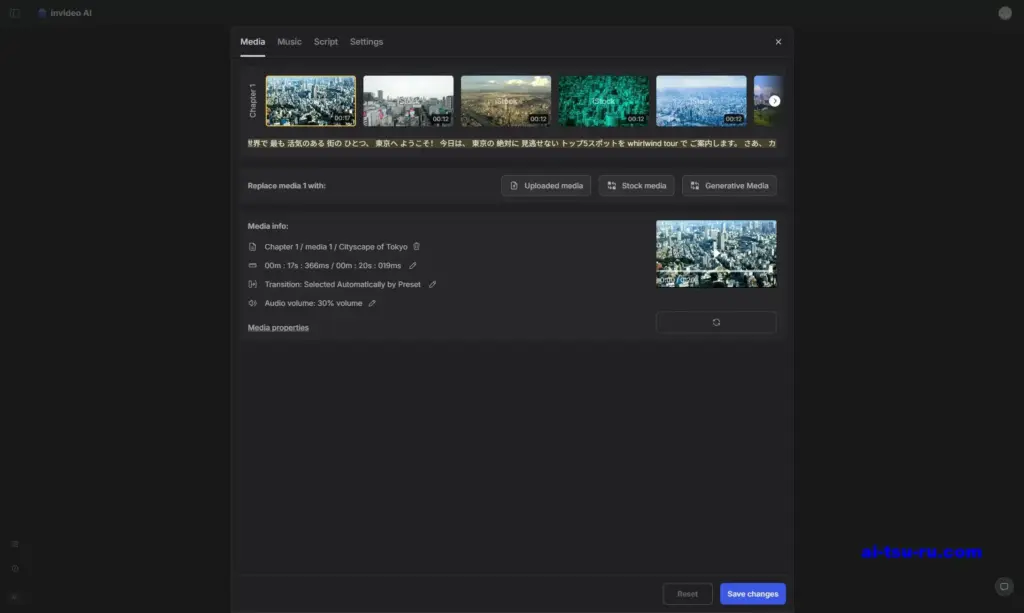
Task: Open the invideo AI home logo
Action: pyautogui.click(x=65, y=13)
